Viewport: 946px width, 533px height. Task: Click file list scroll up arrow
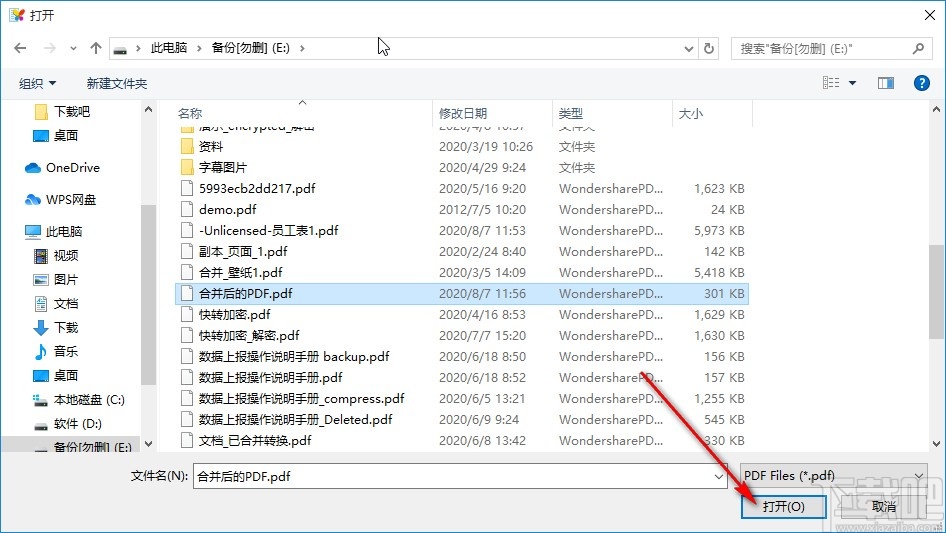tap(936, 110)
